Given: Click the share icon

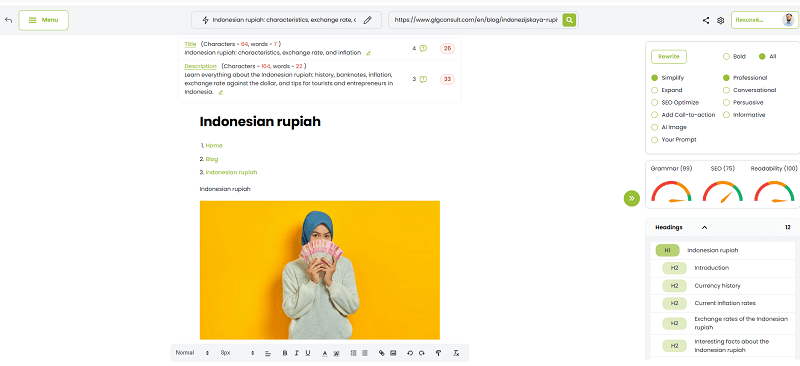Looking at the screenshot, I should click(706, 20).
